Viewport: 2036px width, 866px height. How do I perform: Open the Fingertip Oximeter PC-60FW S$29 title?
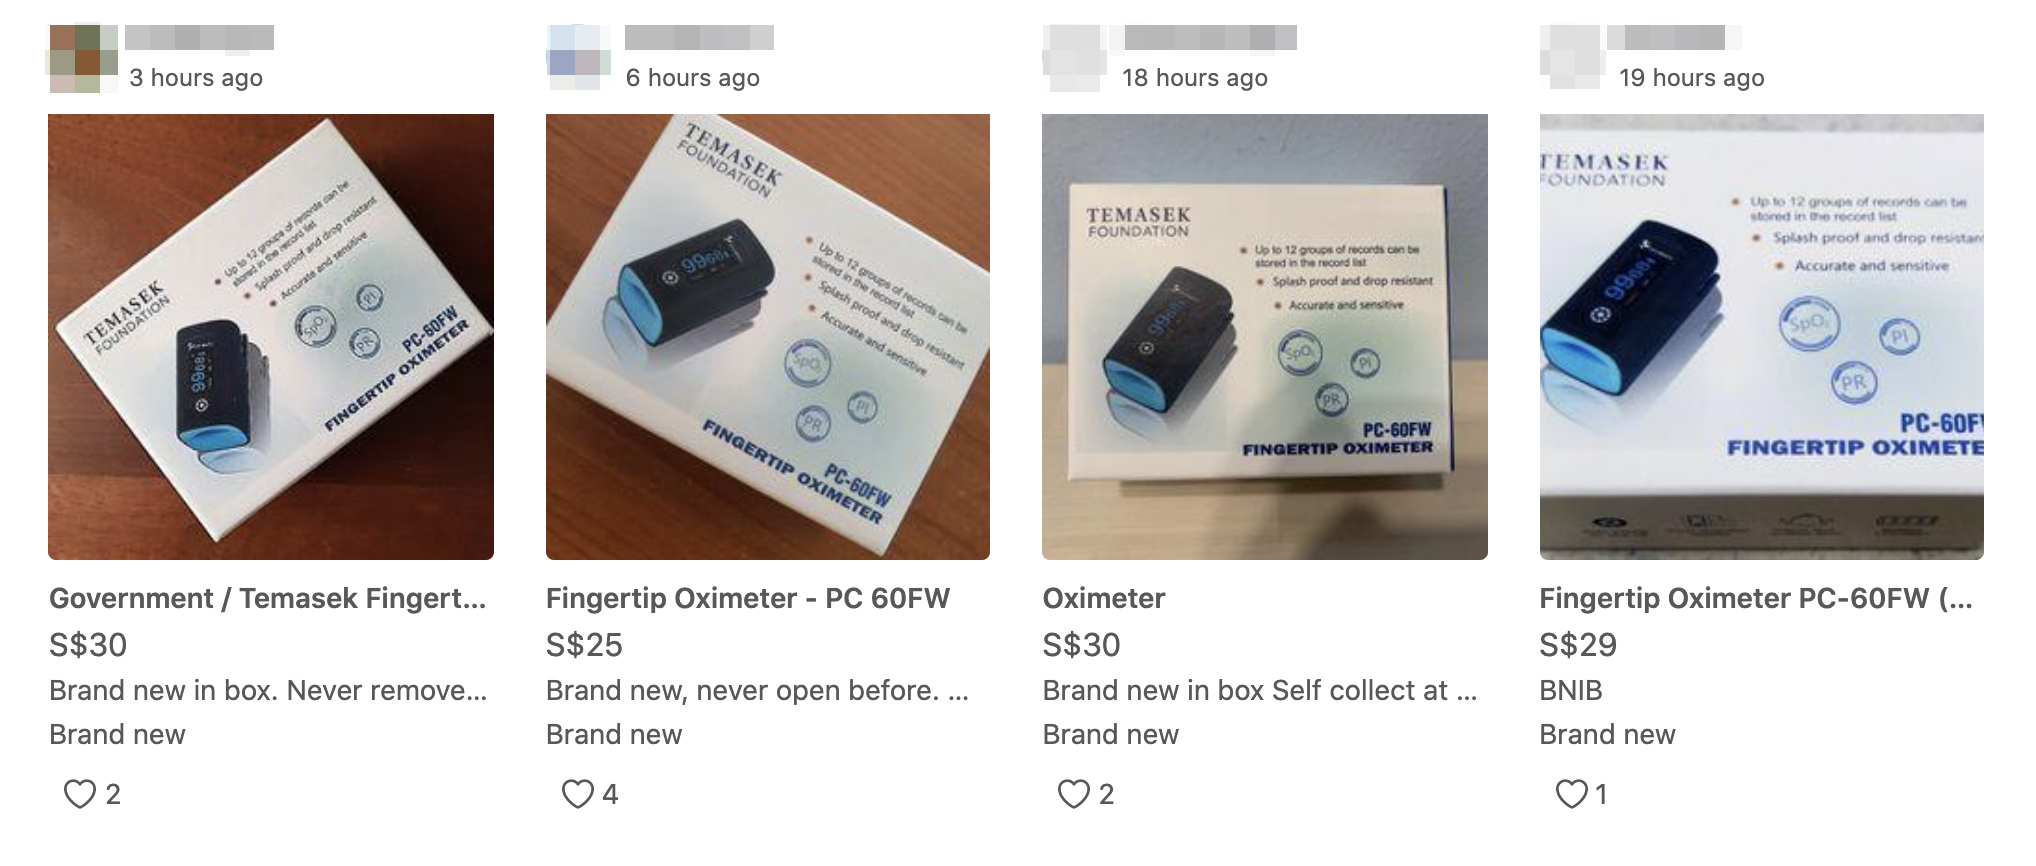1756,598
